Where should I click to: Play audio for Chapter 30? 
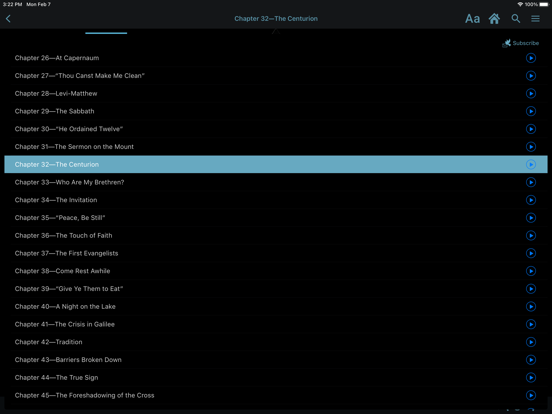531,129
